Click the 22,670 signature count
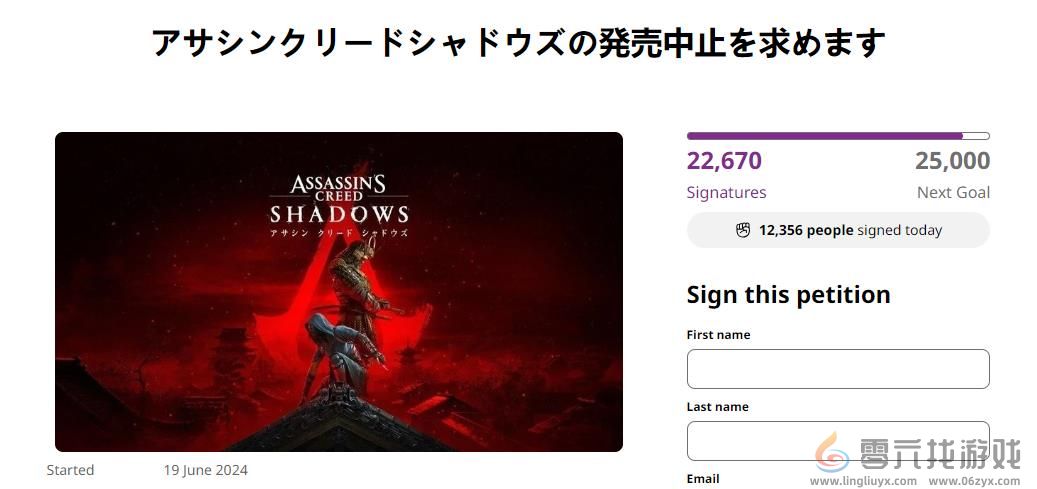Image resolution: width=1037 pixels, height=489 pixels. click(724, 161)
